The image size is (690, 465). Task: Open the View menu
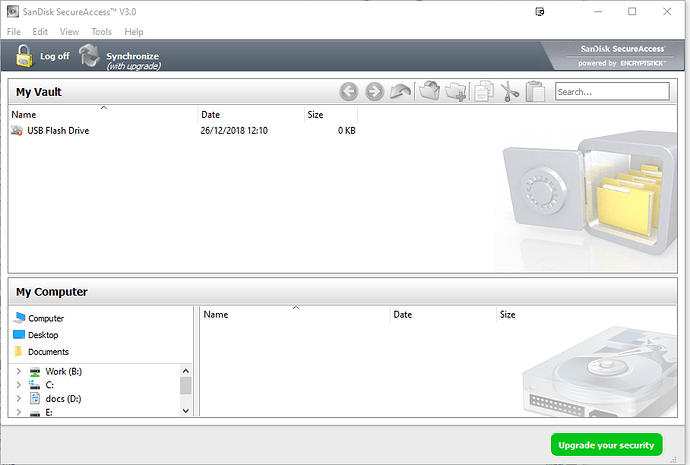[70, 32]
